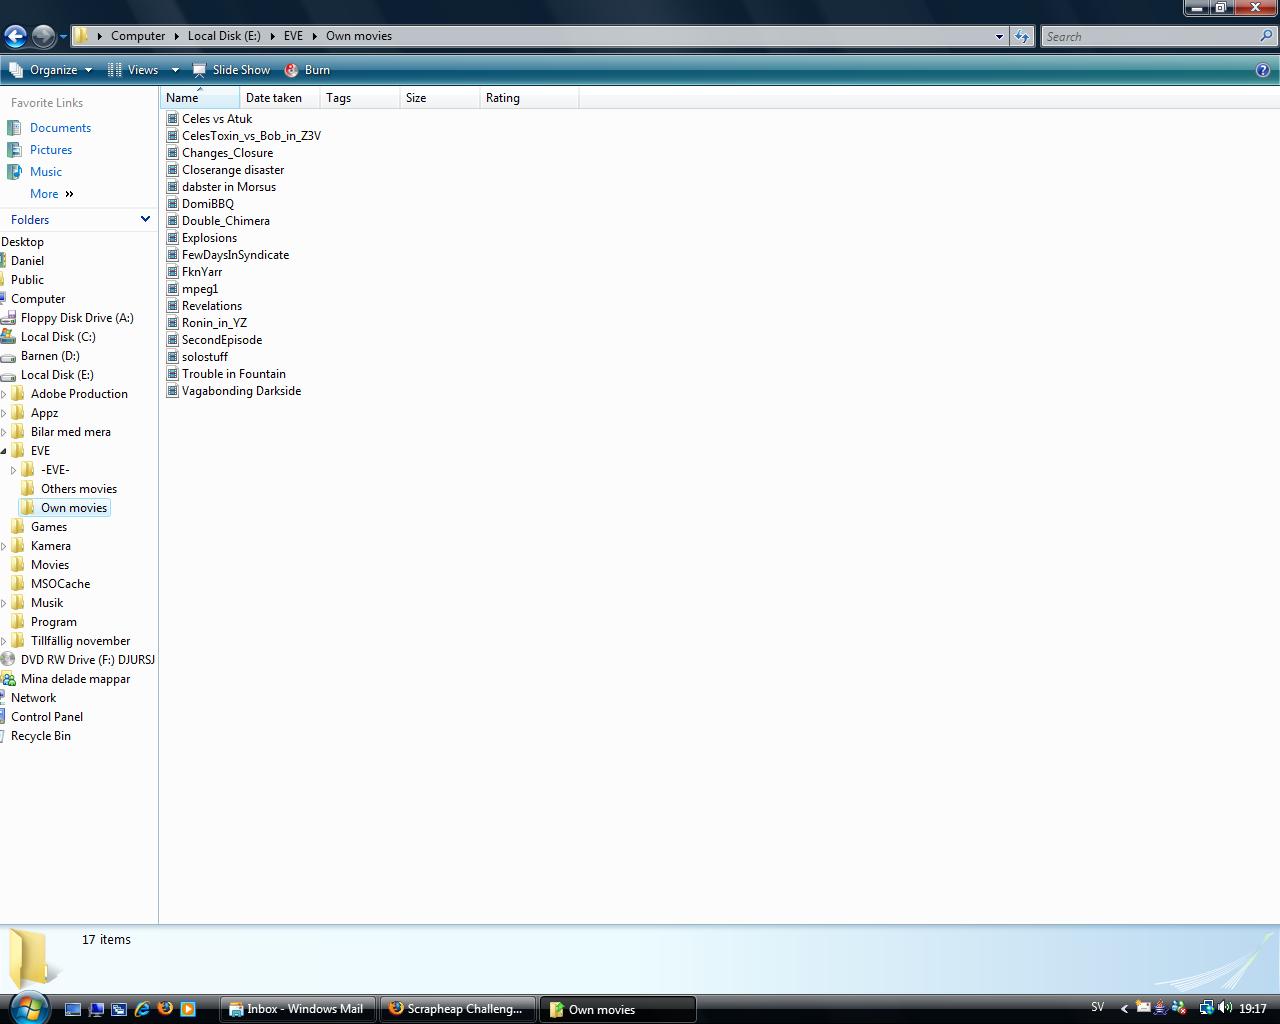Select the Changes_Closure file icon
Image resolution: width=1280 pixels, height=1024 pixels.
point(172,153)
